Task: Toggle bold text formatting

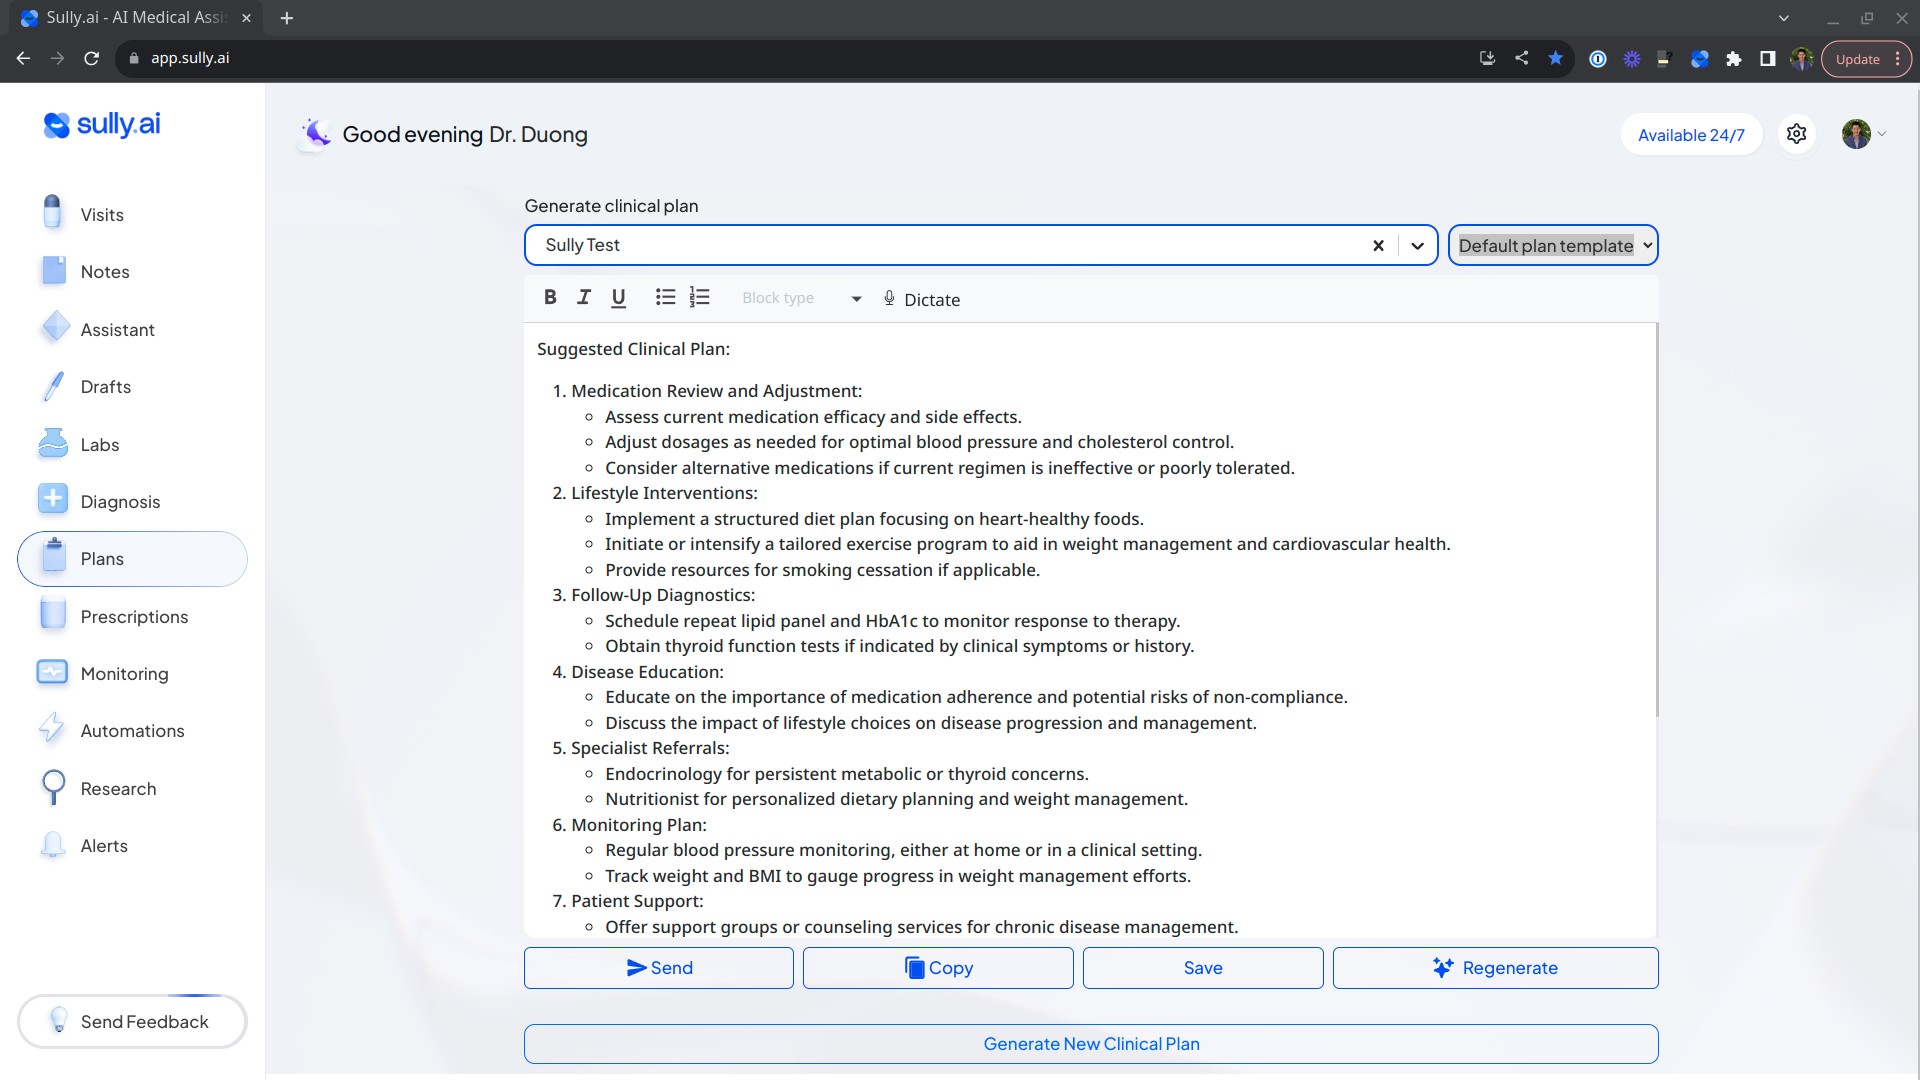Action: [550, 297]
